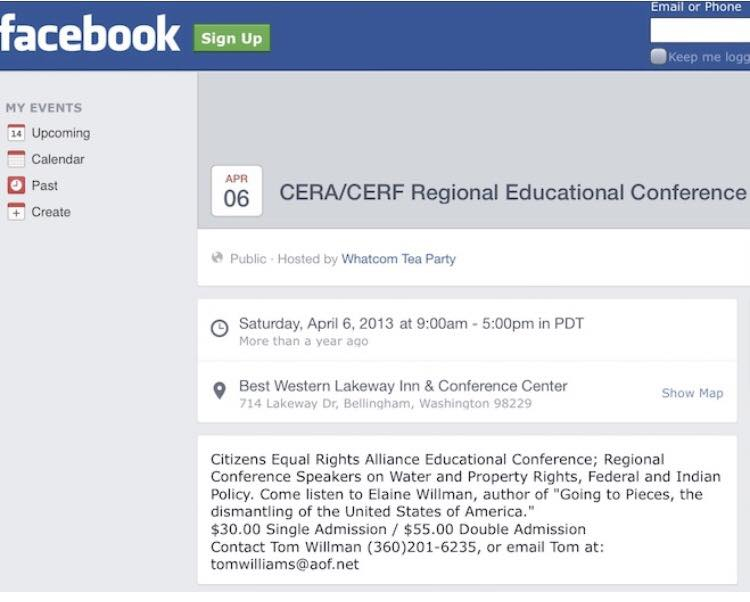
Task: Click Best Western Lakeway Inn venue name
Action: pyautogui.click(x=403, y=386)
